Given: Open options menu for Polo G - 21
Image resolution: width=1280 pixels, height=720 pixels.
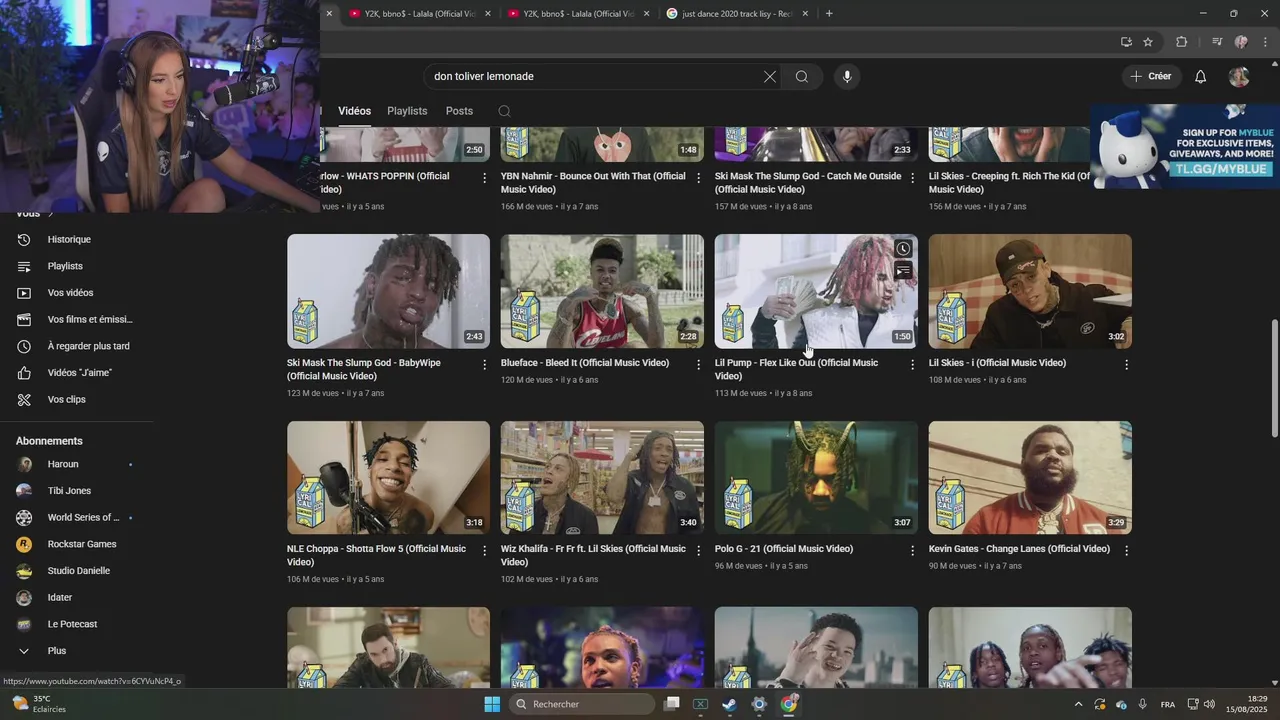Looking at the screenshot, I should point(912,551).
